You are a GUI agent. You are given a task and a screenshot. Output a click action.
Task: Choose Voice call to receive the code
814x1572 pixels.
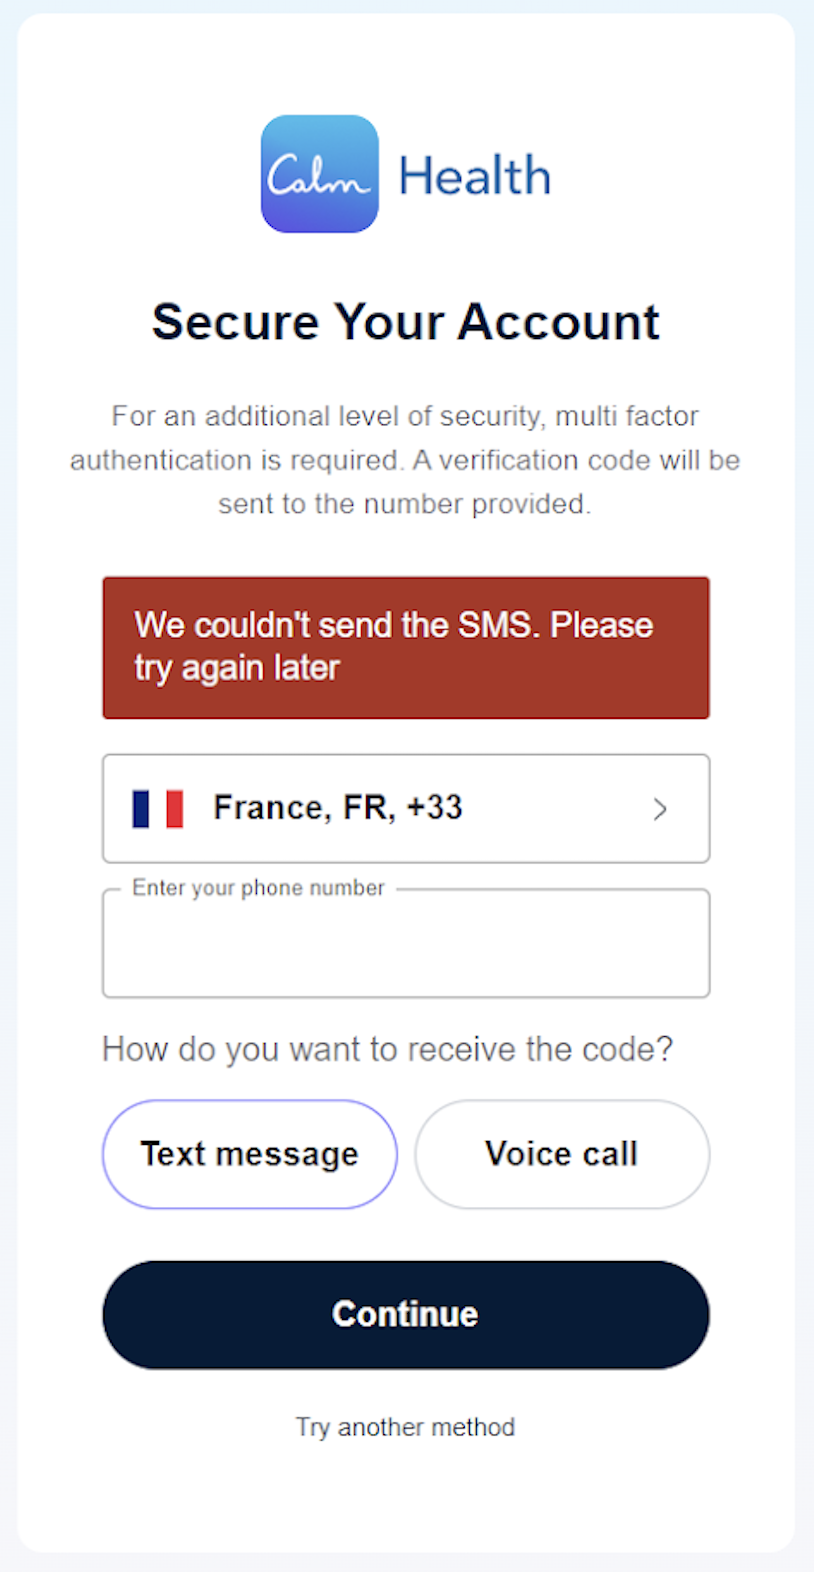(x=561, y=1154)
